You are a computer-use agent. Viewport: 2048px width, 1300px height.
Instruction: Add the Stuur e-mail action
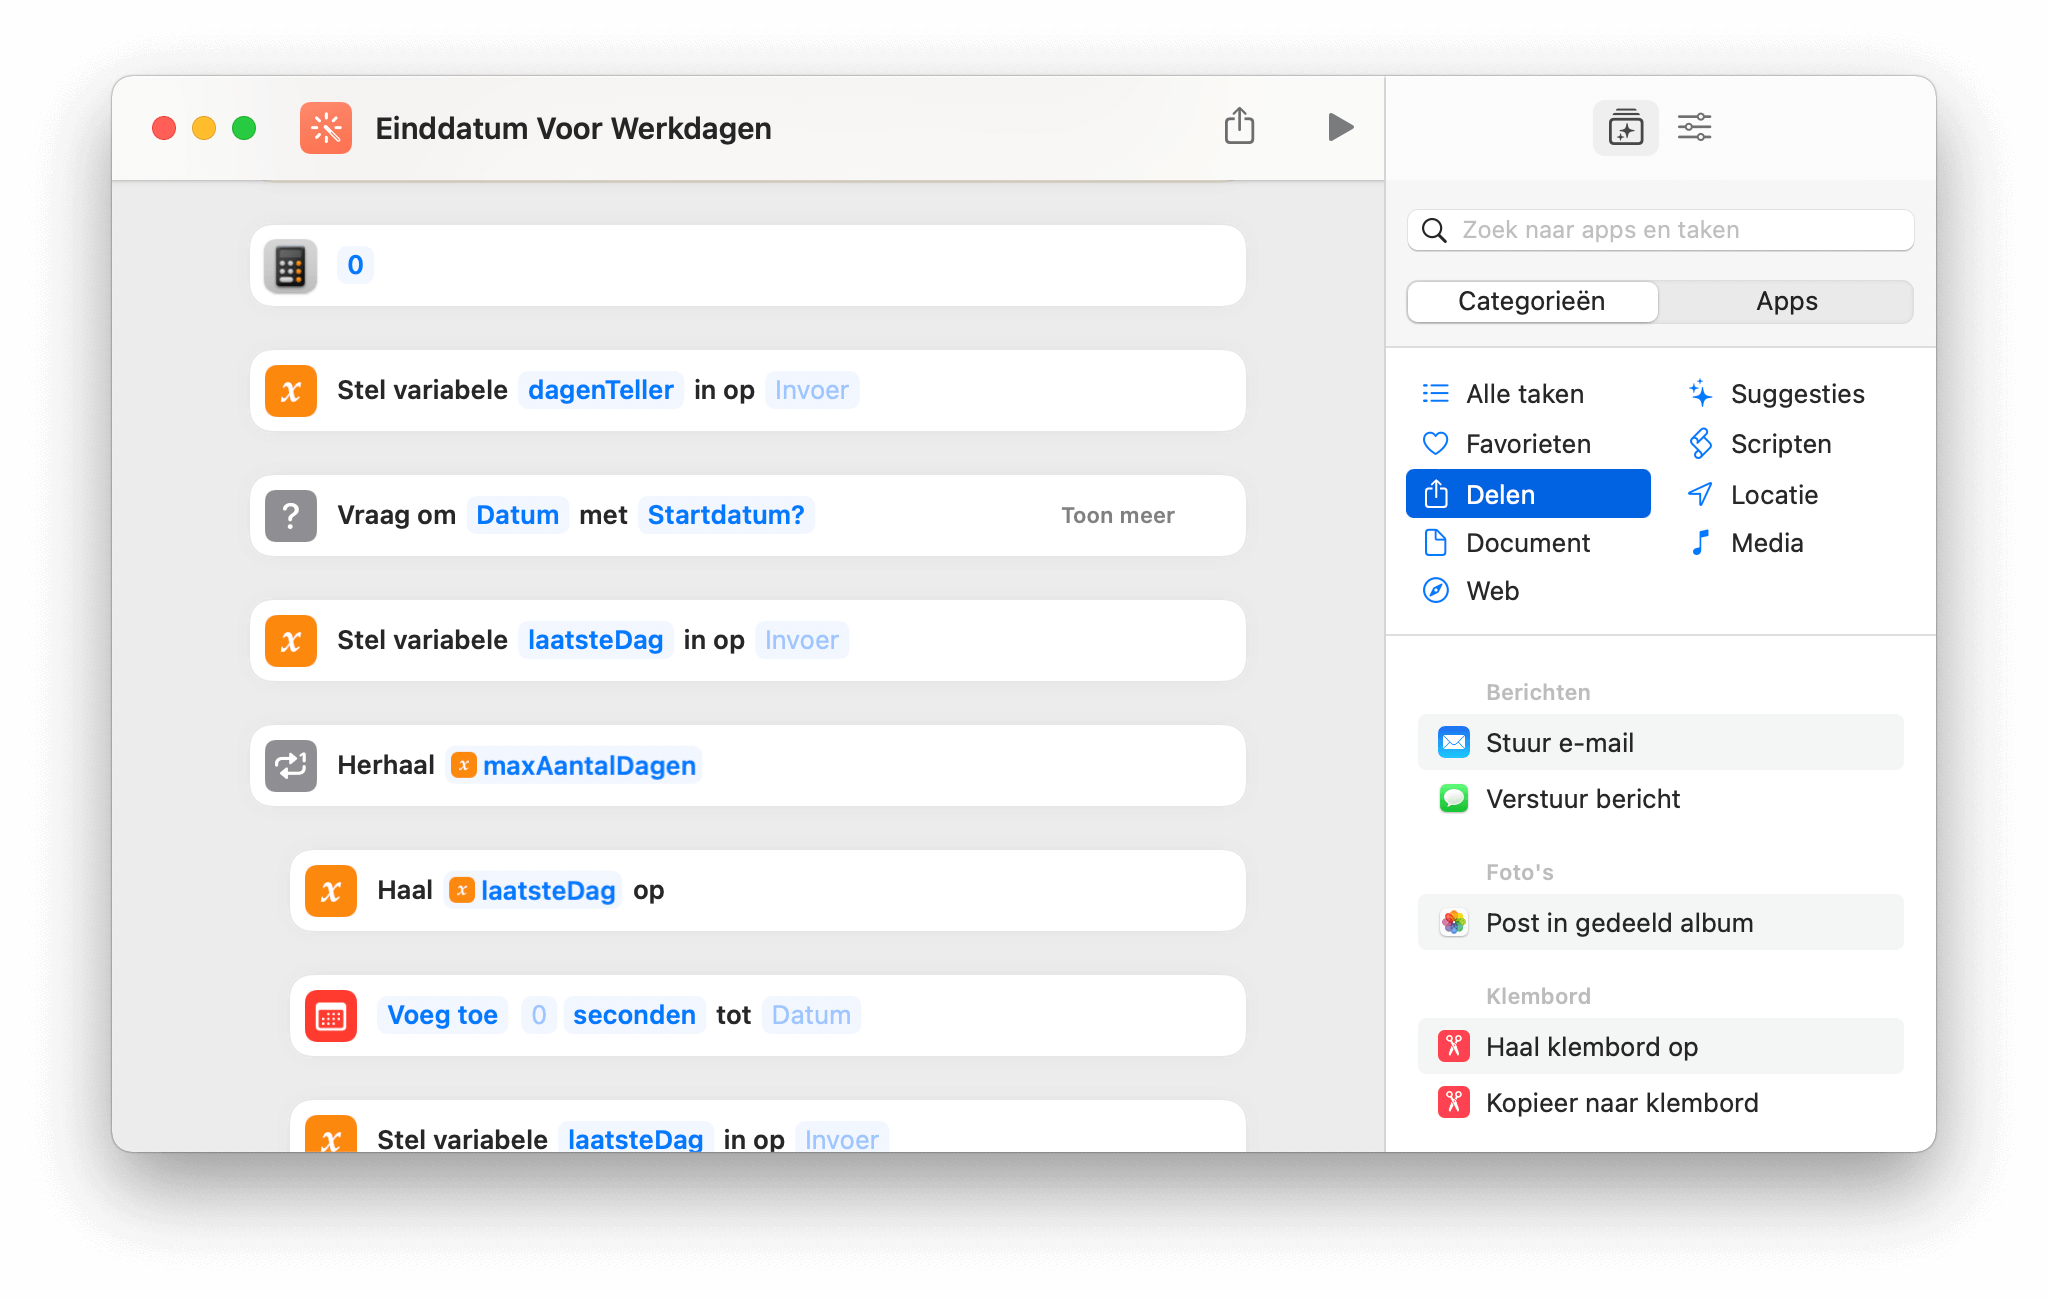(1660, 743)
